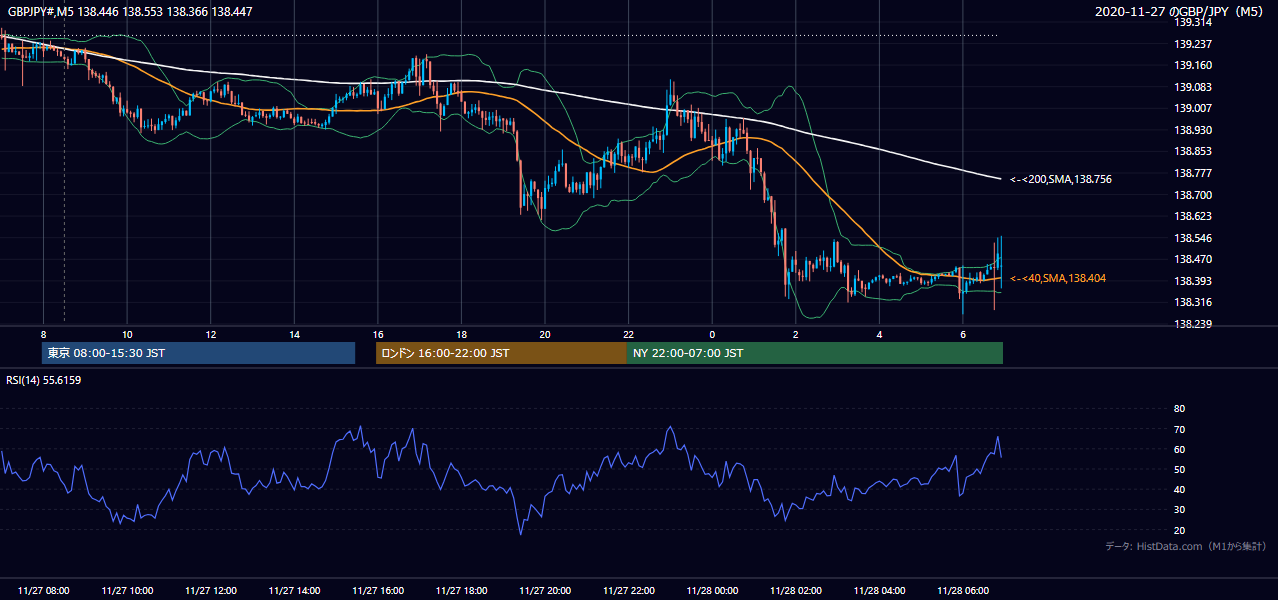Click the chart title 2020-11-27 GBP/JPY (M5)
Image resolution: width=1278 pixels, height=600 pixels.
point(1180,12)
